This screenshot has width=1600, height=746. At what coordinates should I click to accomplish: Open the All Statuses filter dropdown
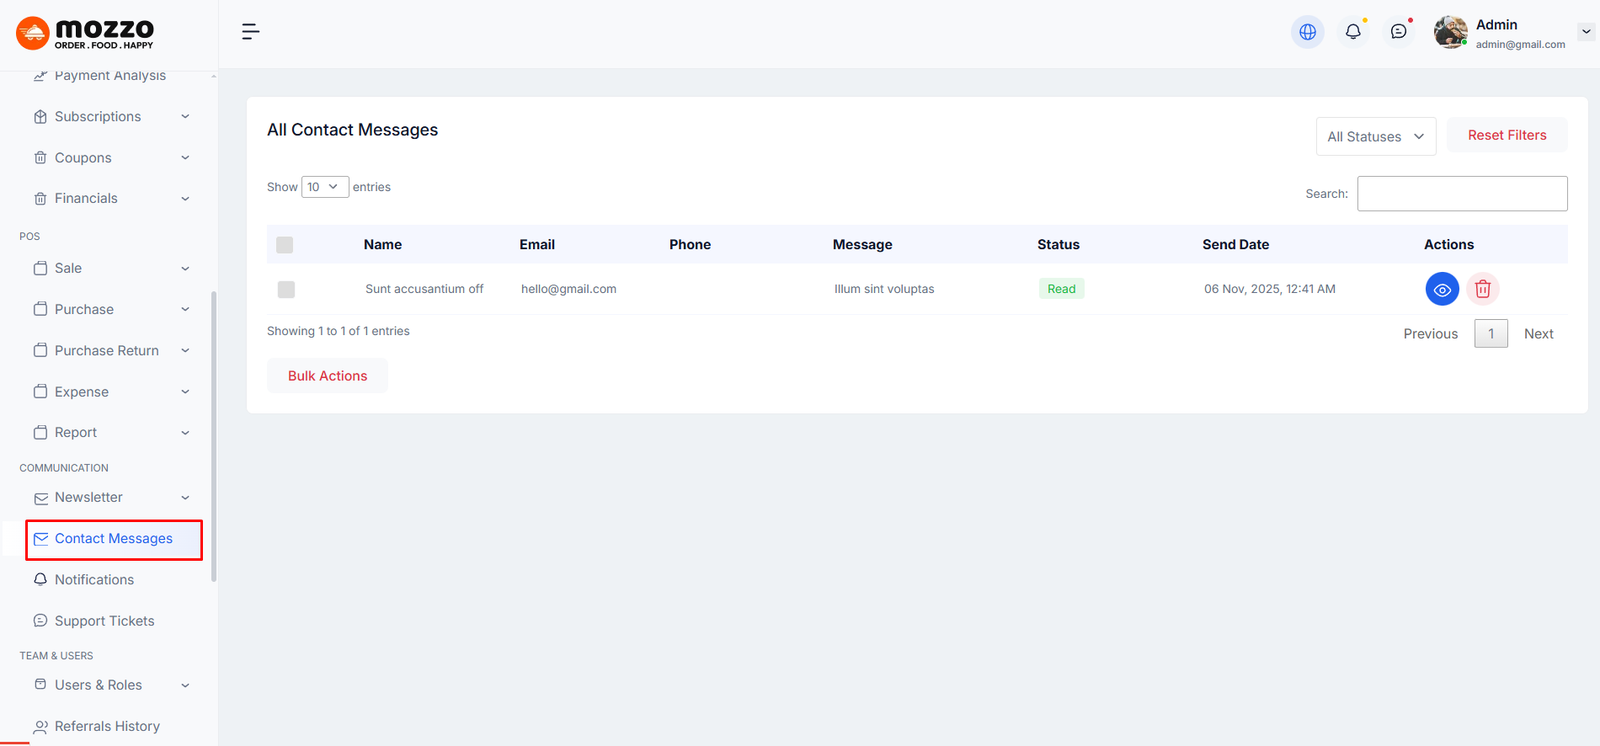[1375, 137]
